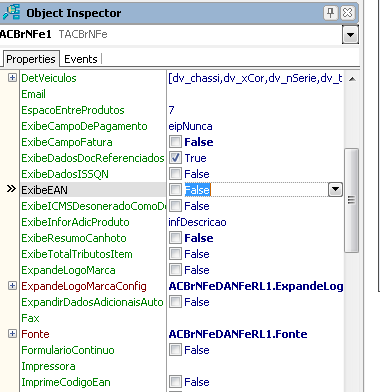Toggle the FormularioContinuo checkbox
The image size is (380, 392).
tap(175, 350)
